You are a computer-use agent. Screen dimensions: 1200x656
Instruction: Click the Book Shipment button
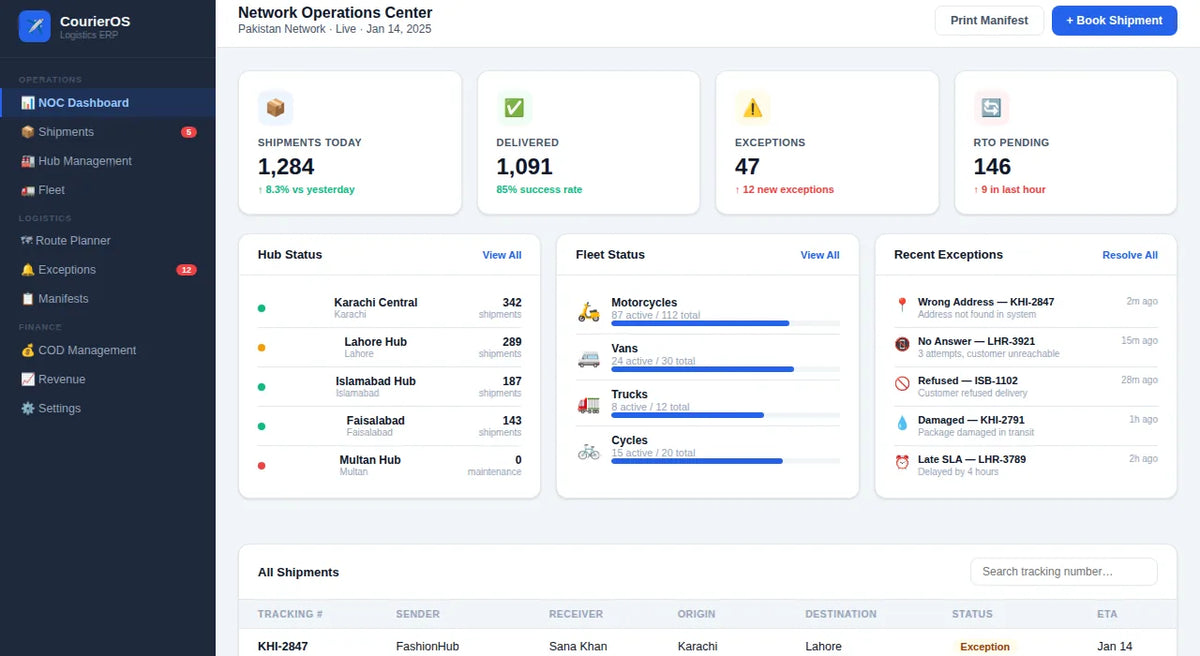pos(1114,21)
